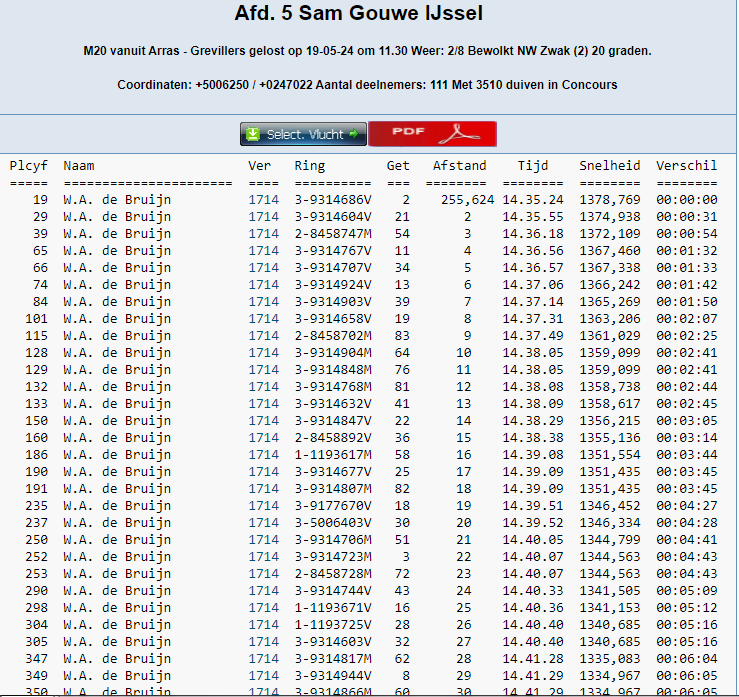Select the 1714 link for ring 1-1193671M
The image size is (739, 697).
(263, 607)
